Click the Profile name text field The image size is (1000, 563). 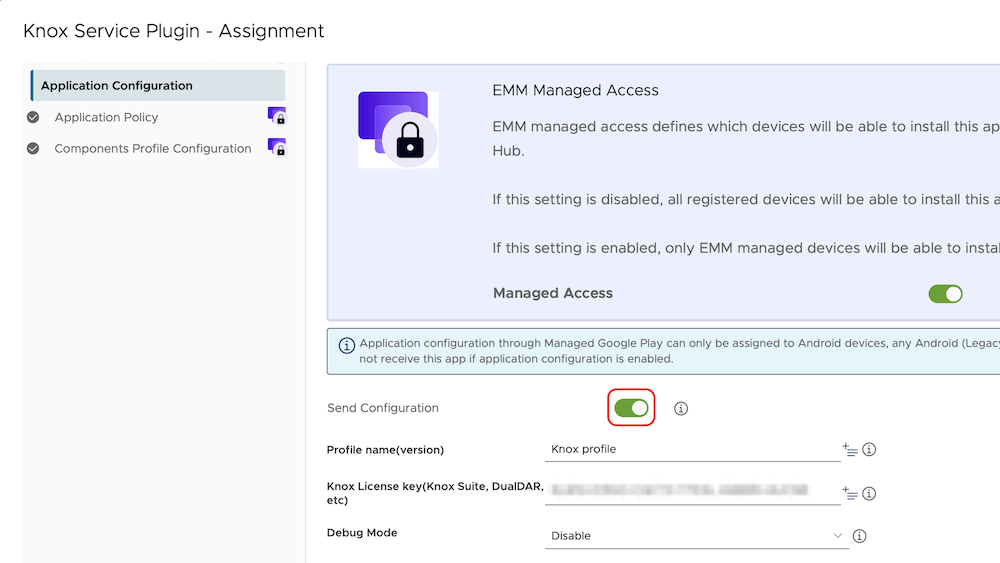[692, 450]
